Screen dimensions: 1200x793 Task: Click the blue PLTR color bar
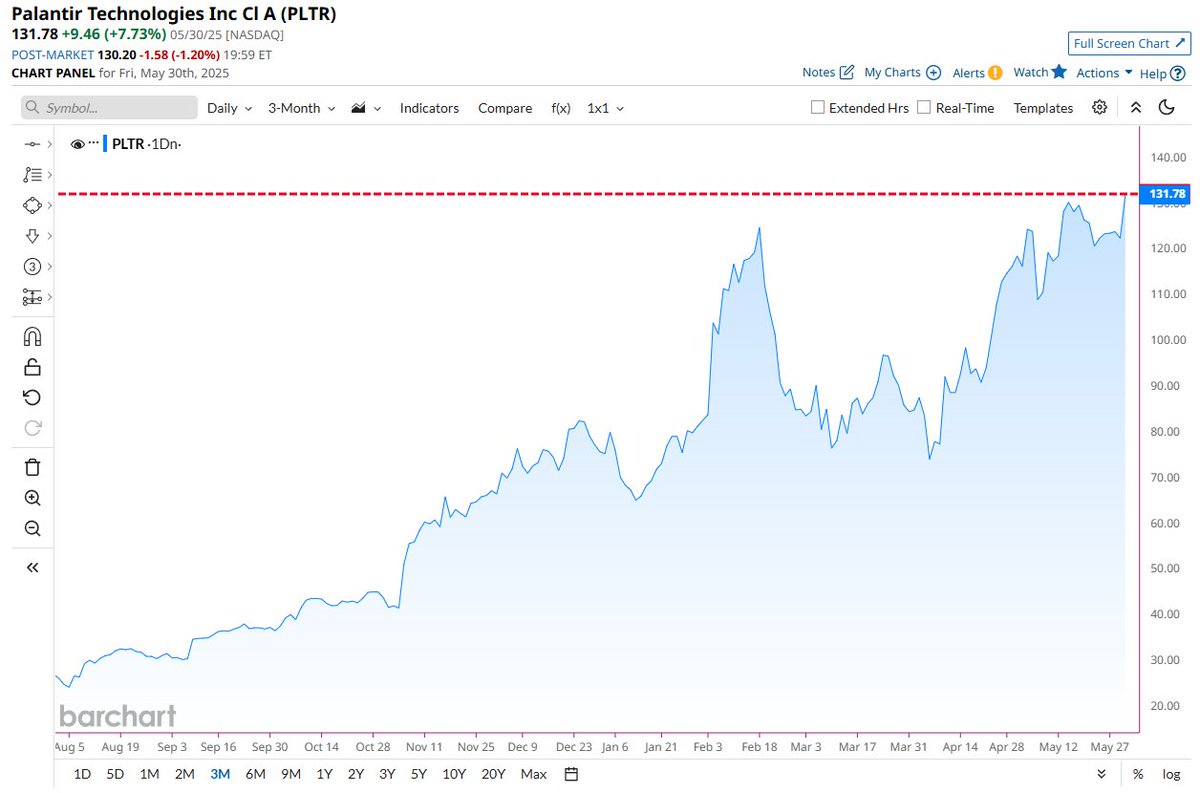click(x=106, y=144)
